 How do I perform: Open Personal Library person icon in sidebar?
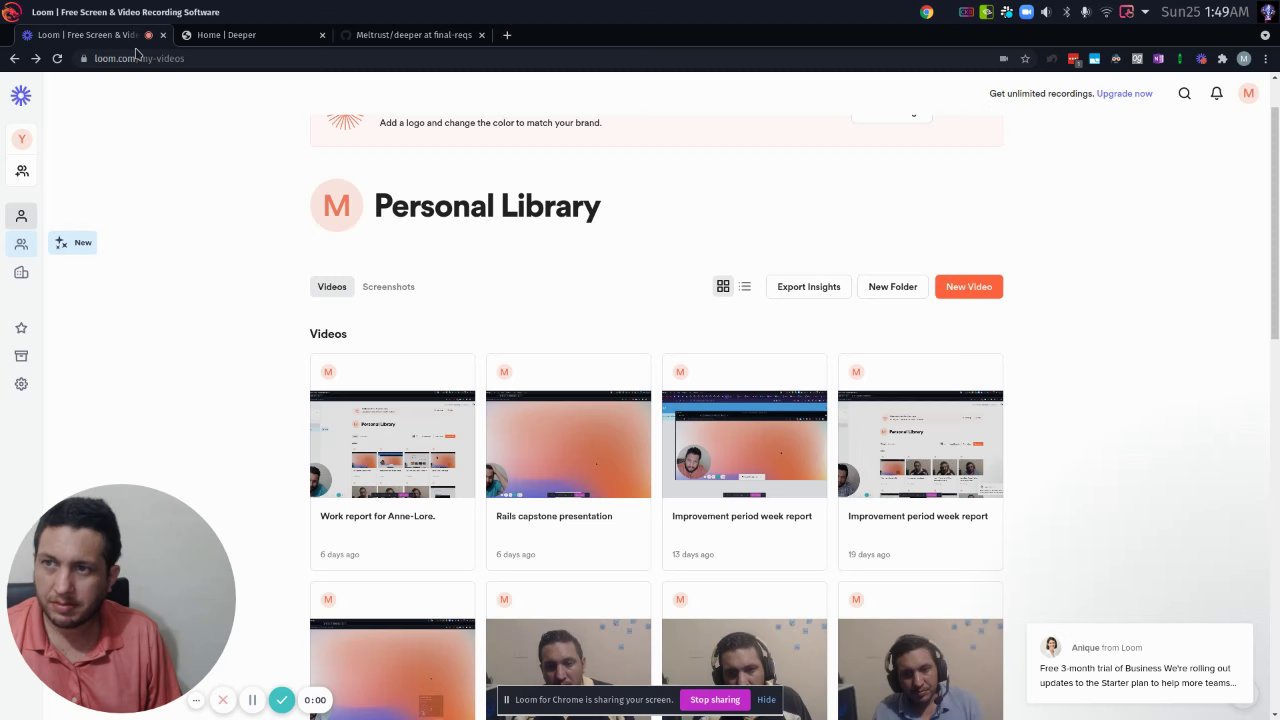[21, 216]
